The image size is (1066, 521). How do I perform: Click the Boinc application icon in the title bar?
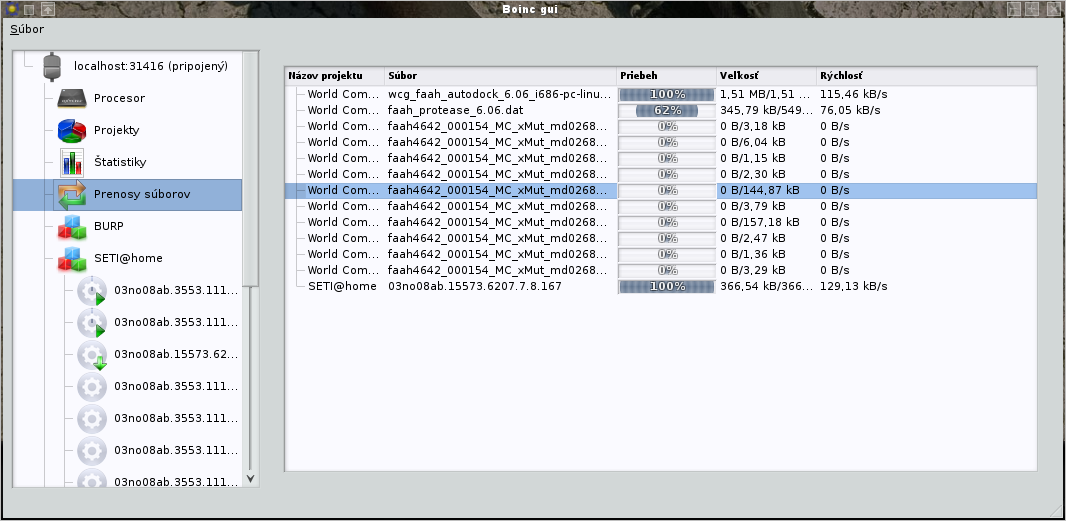(10, 9)
